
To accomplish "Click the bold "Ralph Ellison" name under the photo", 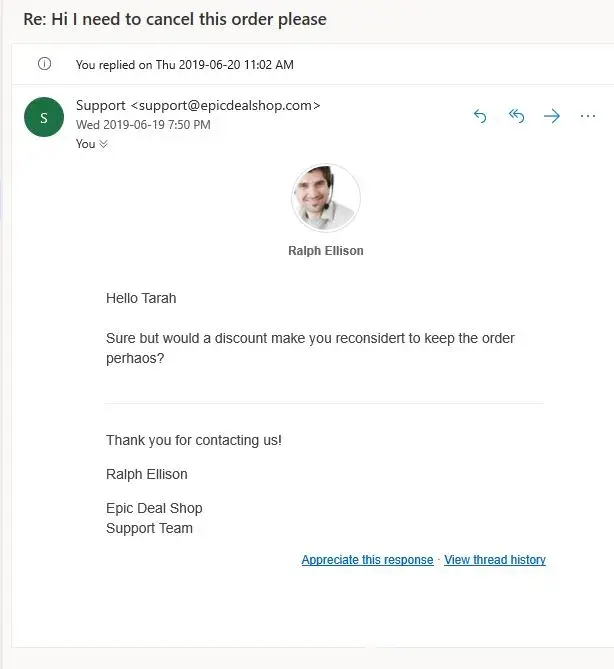I will click(326, 251).
